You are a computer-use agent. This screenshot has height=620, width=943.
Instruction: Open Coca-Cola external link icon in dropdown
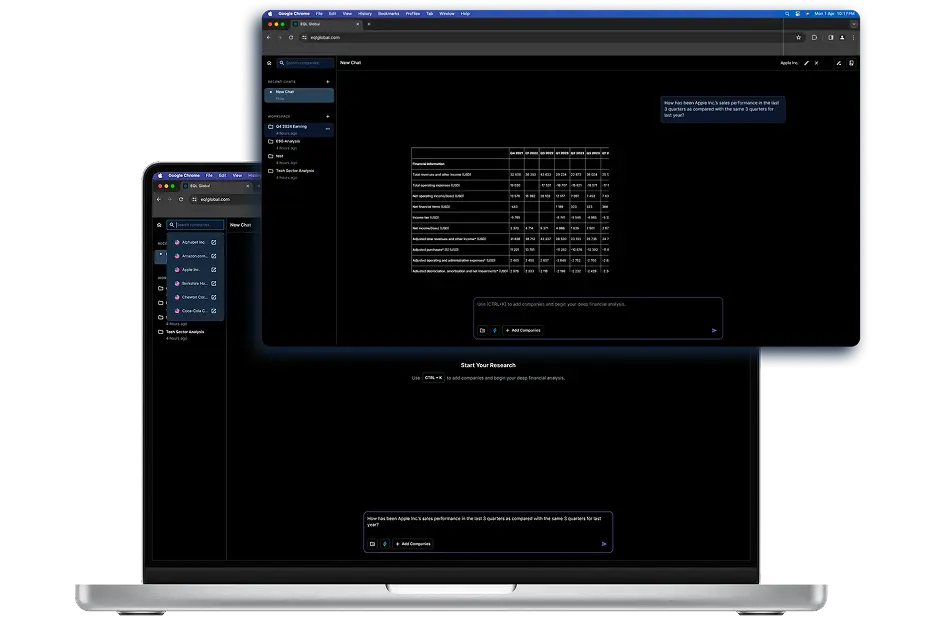[x=214, y=311]
